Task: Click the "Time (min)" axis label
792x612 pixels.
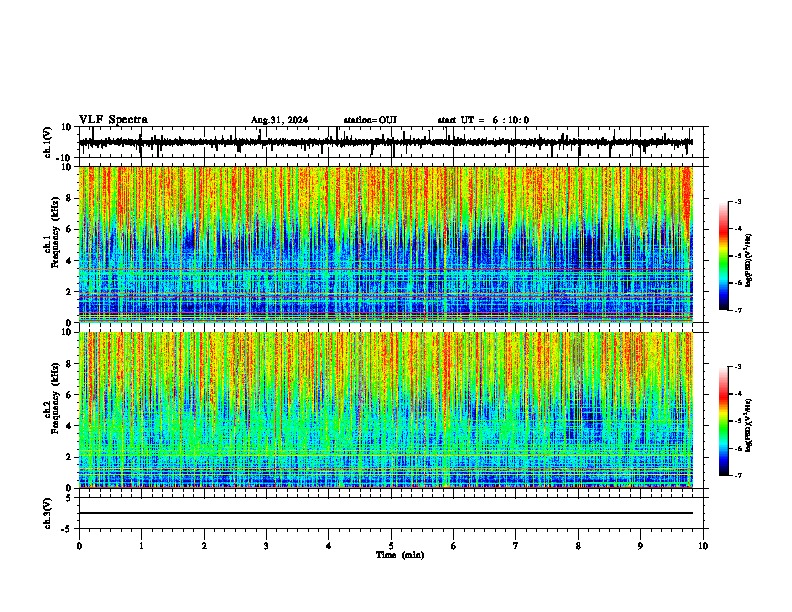Action: point(400,555)
